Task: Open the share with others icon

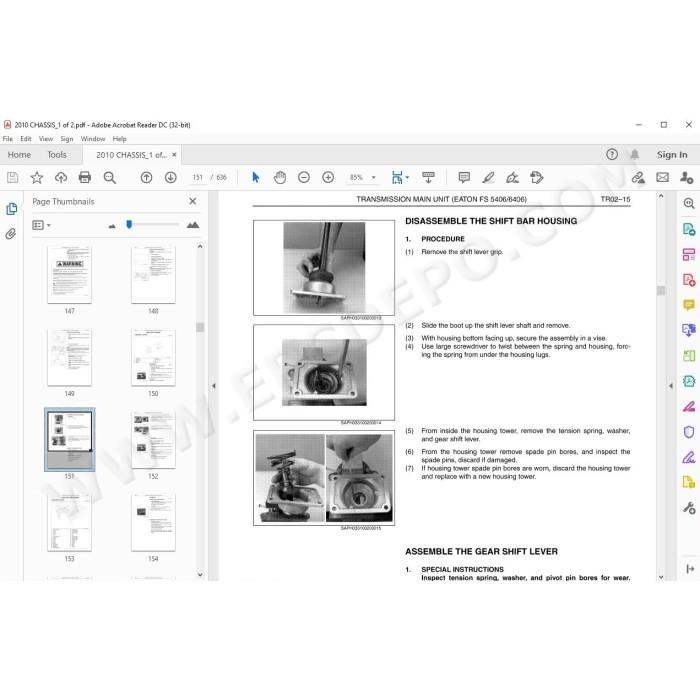Action: tap(687, 178)
